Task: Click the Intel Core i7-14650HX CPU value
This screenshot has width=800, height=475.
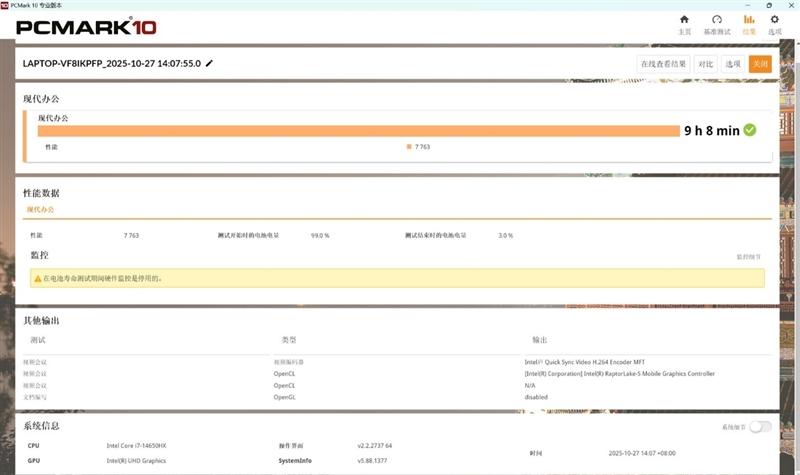Action: pyautogui.click(x=136, y=446)
